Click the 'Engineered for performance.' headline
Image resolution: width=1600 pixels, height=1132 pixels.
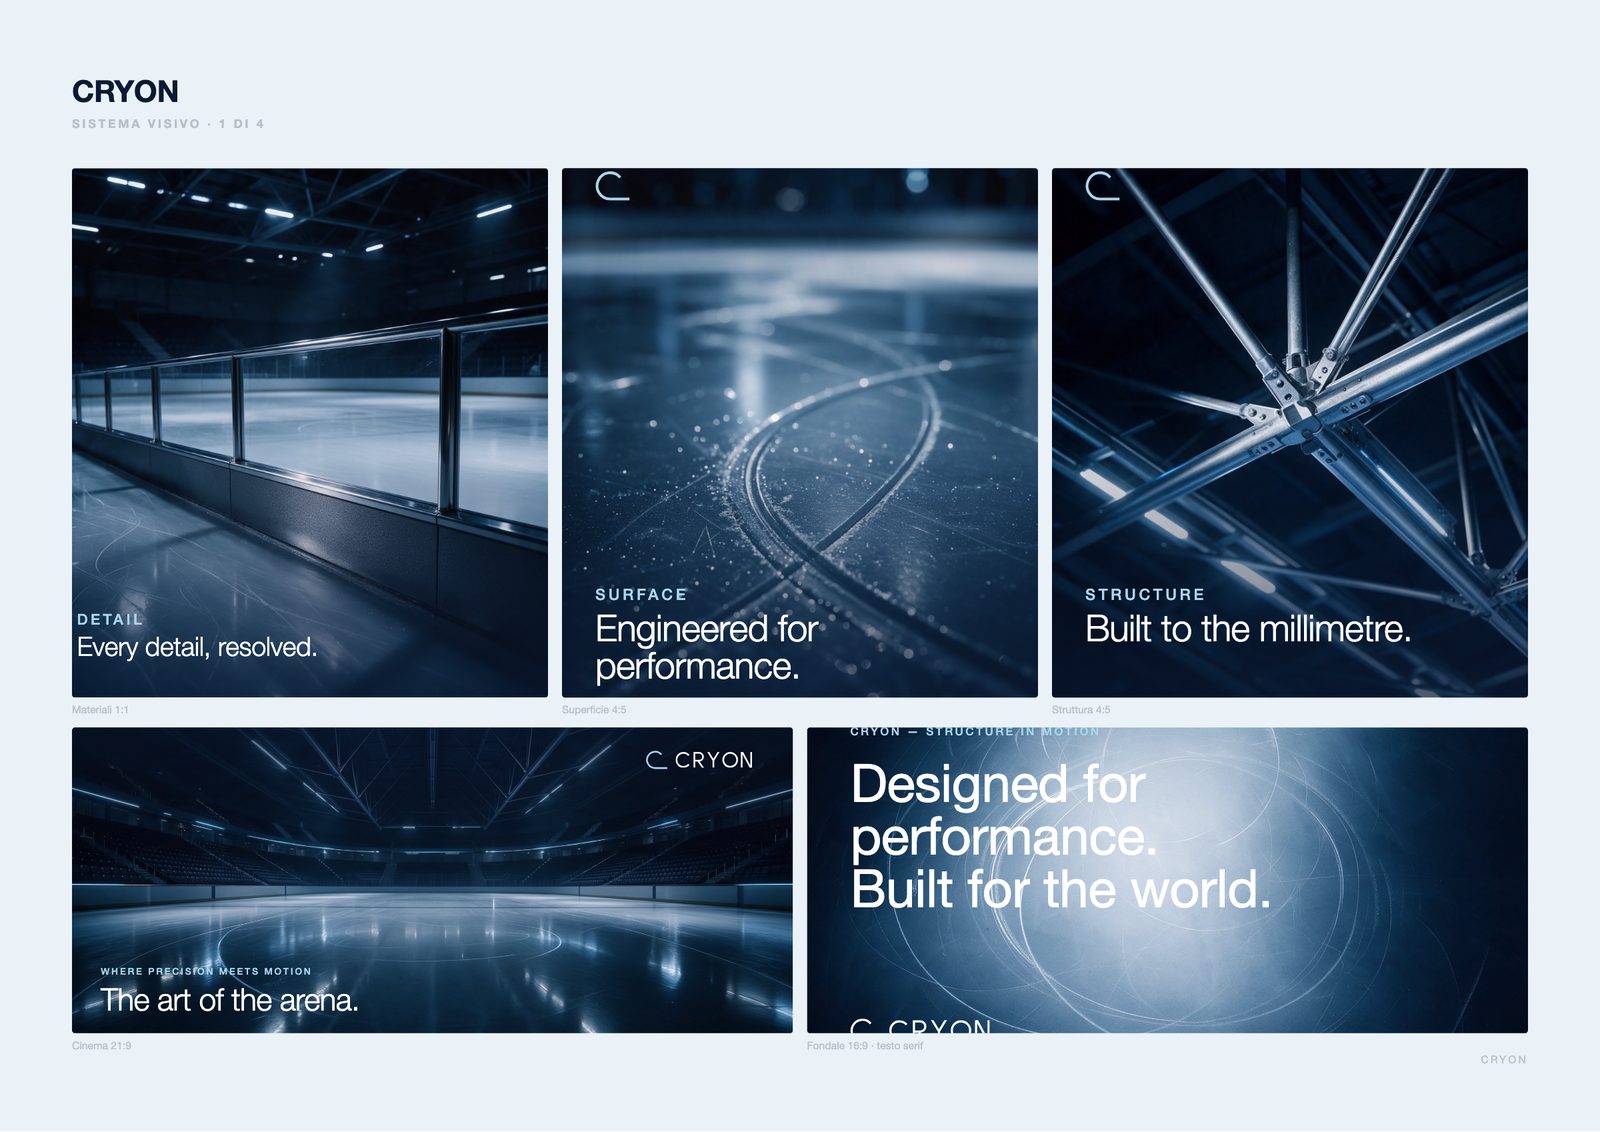coord(706,647)
